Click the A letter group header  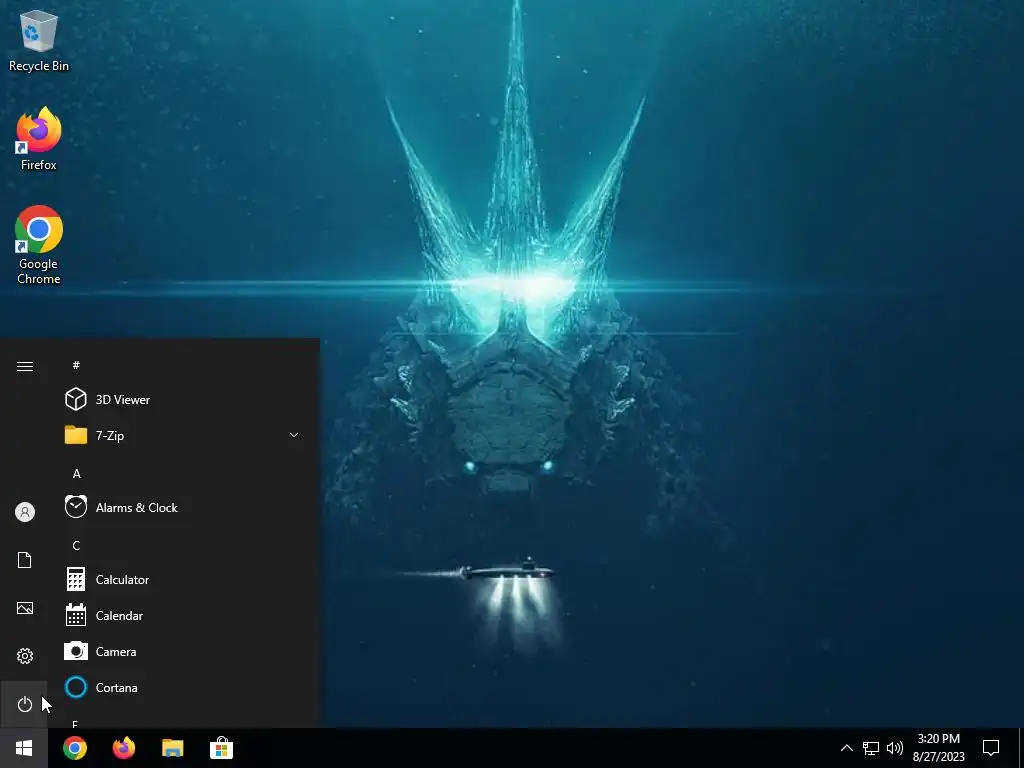(x=76, y=473)
